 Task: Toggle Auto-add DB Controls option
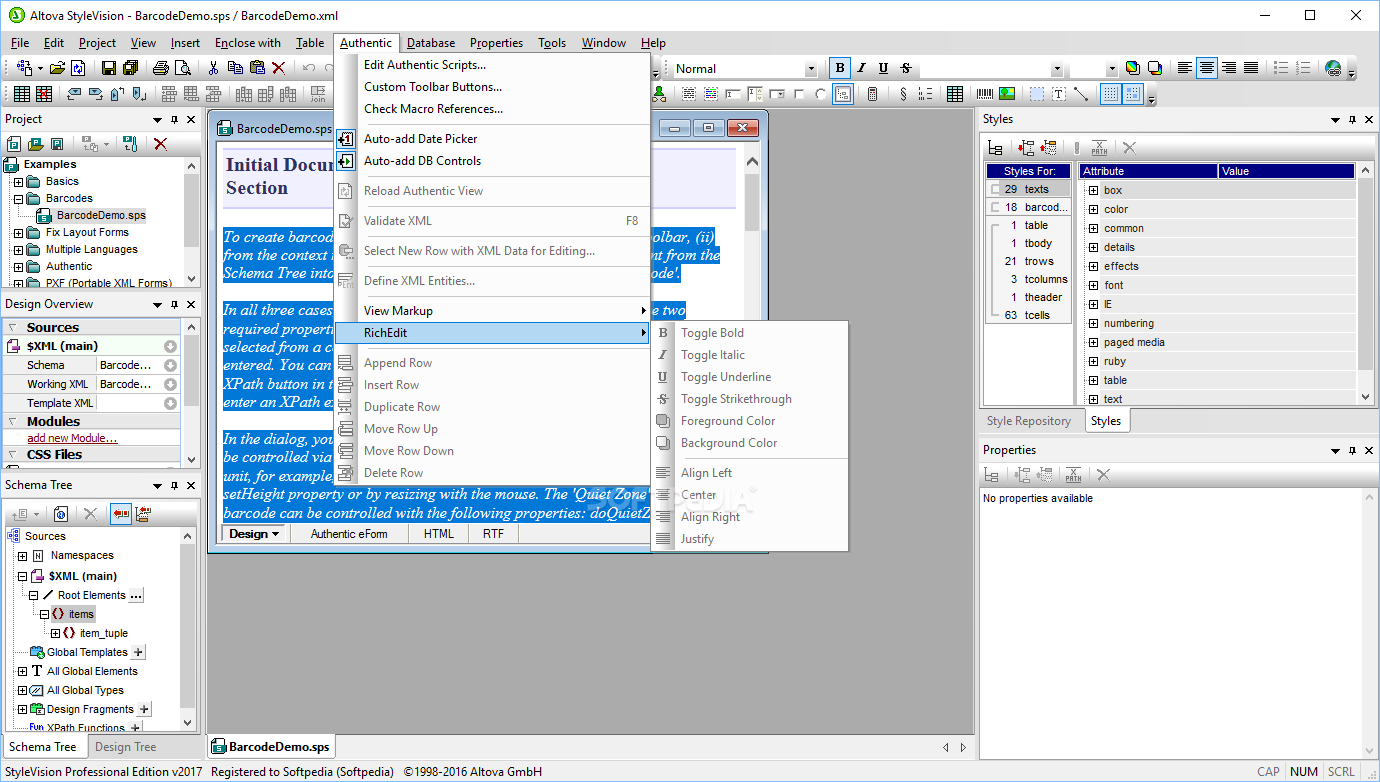point(422,161)
